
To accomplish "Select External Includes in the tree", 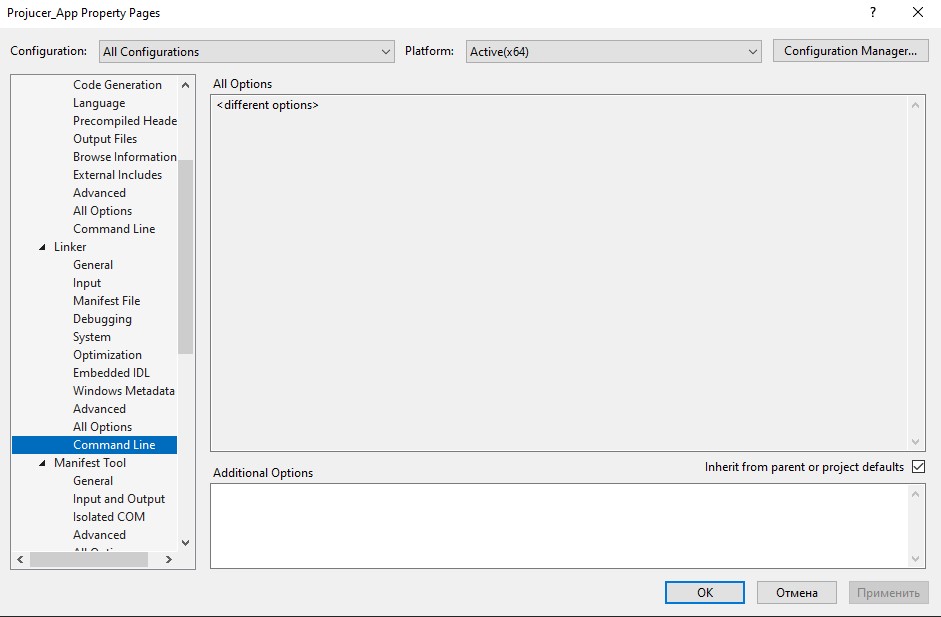I will tap(118, 175).
